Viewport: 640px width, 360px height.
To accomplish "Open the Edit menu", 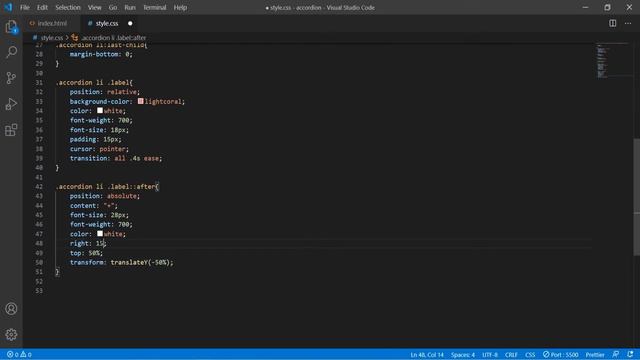I will [42, 7].
